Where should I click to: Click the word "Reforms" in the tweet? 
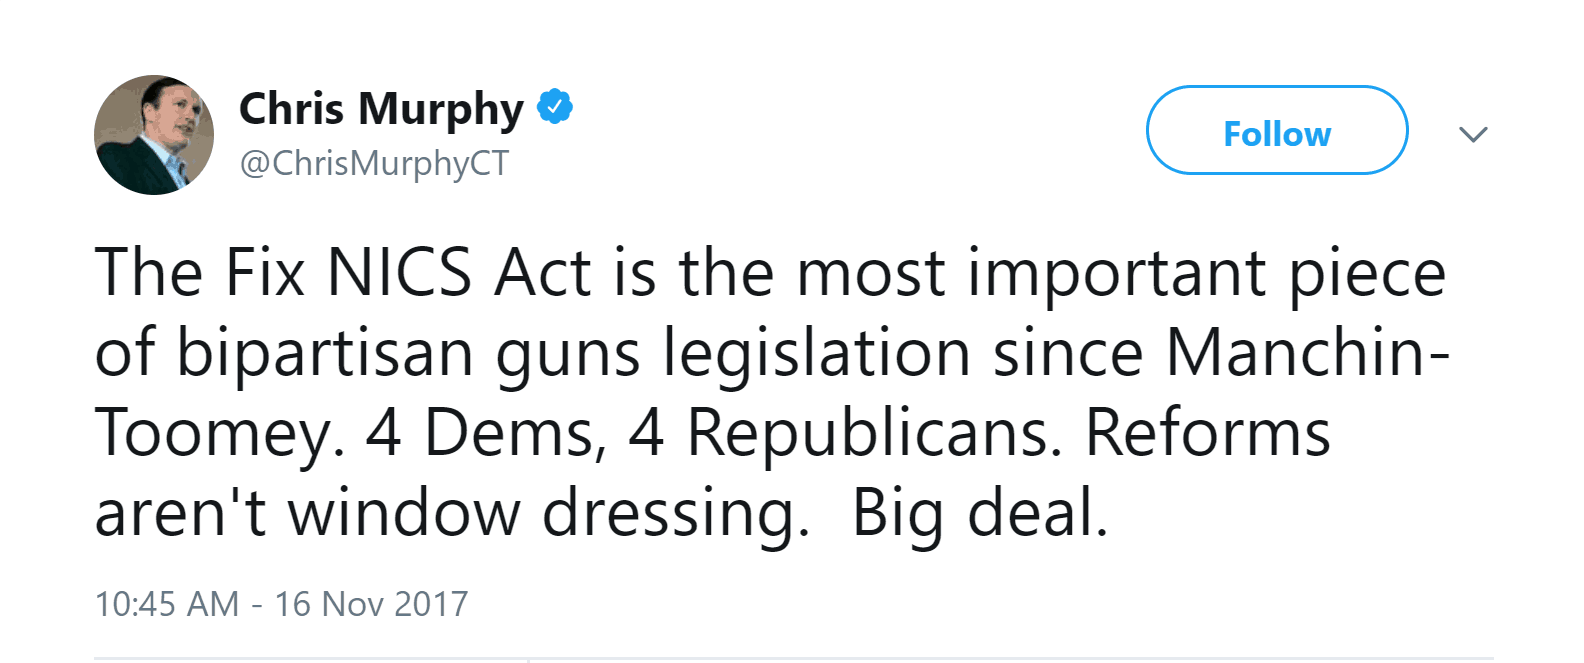(1208, 433)
